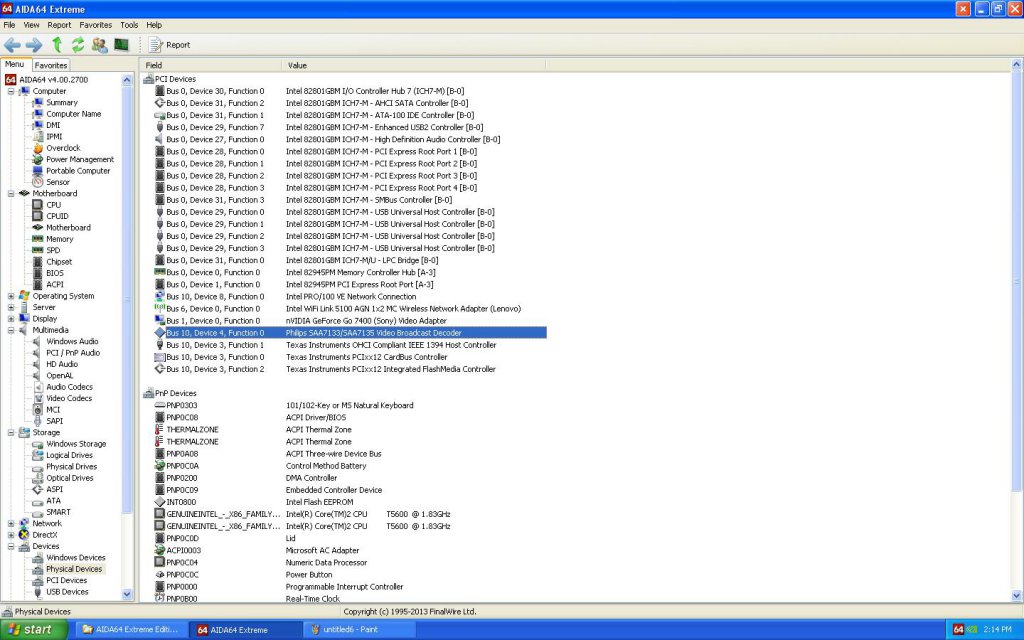
Task: Select the Sensor tree item
Action: [x=57, y=182]
